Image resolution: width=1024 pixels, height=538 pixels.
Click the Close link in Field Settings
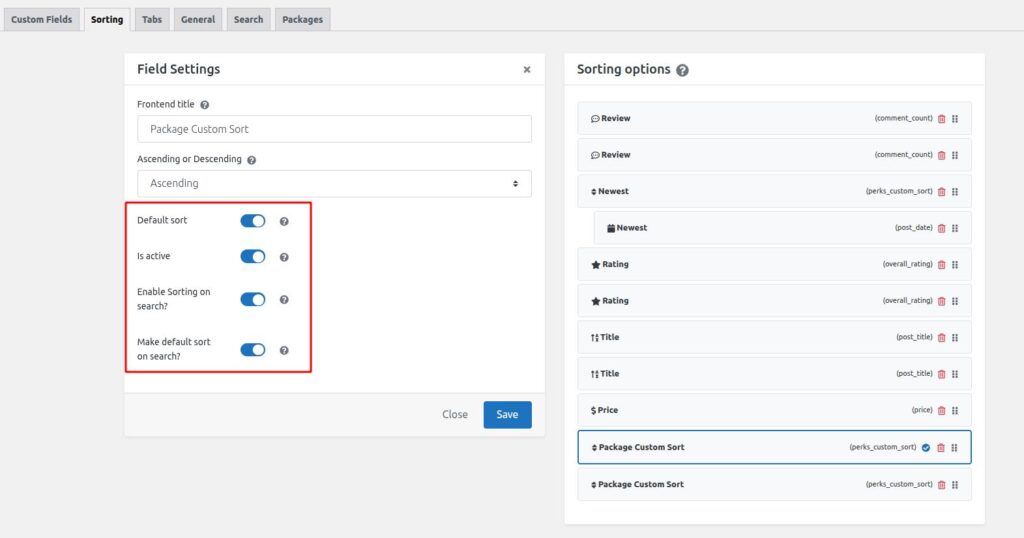[455, 415]
